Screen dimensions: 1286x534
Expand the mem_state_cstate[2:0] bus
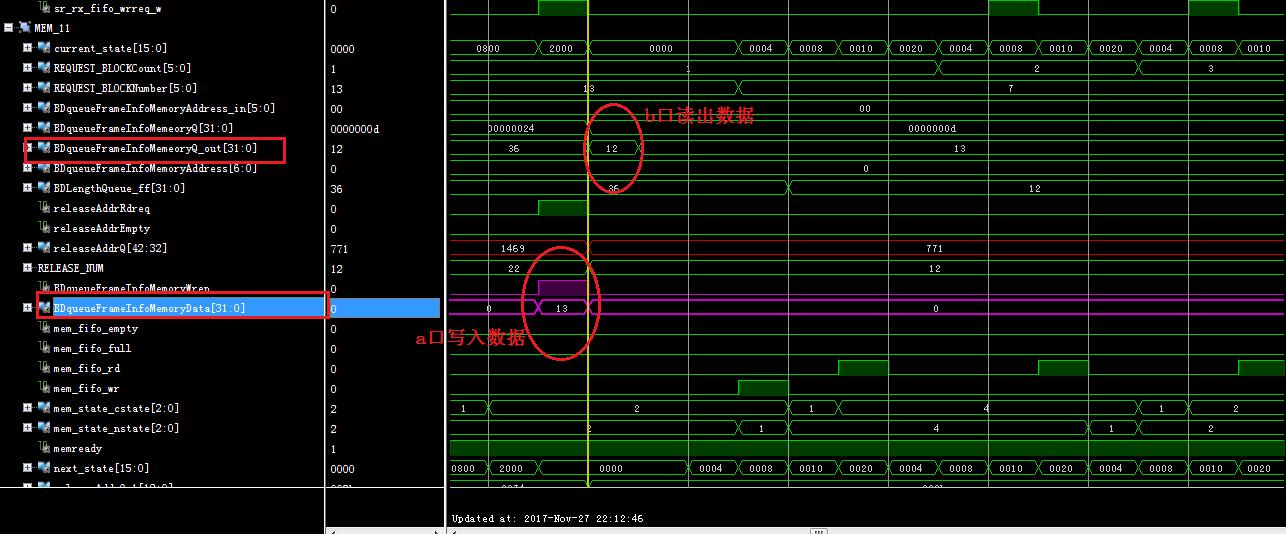point(28,408)
